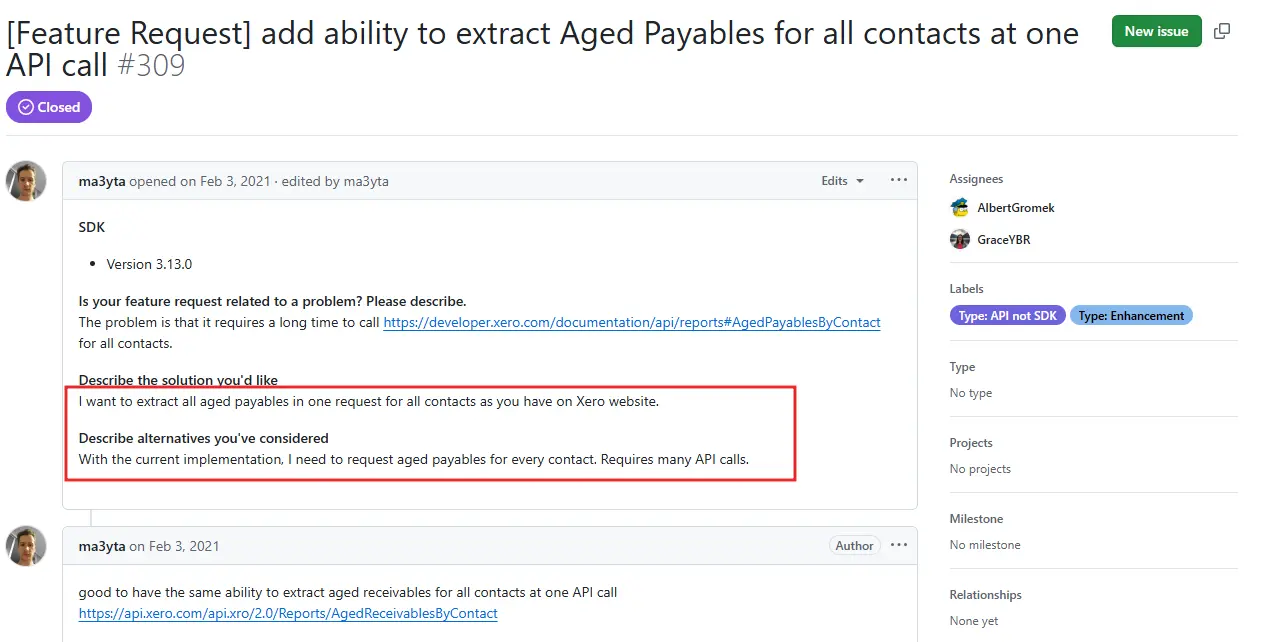Select the 'Type: API not SDK' label
Image resolution: width=1279 pixels, height=642 pixels.
(1007, 316)
